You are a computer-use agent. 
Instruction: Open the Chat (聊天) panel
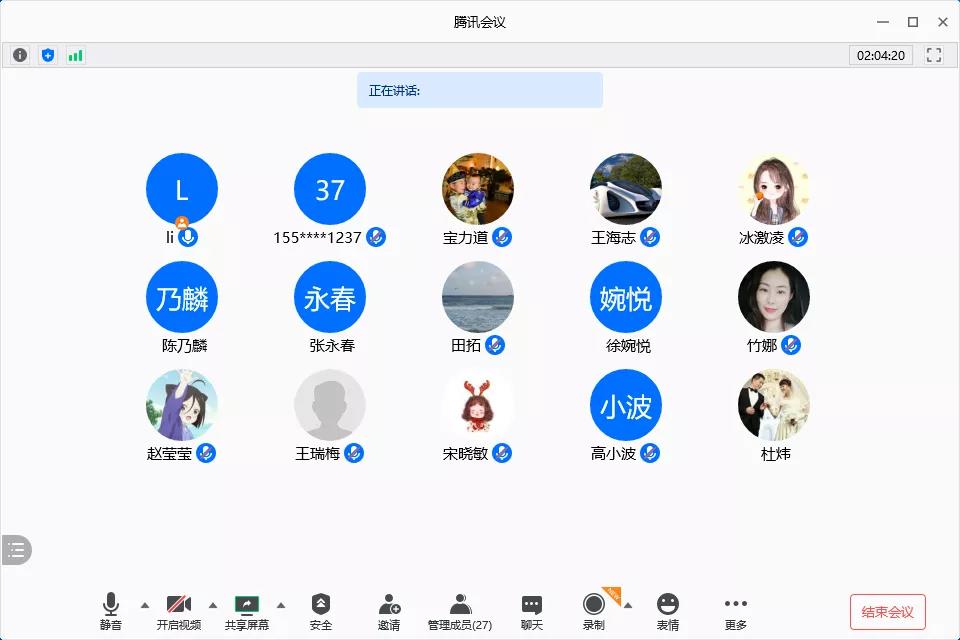(x=532, y=611)
